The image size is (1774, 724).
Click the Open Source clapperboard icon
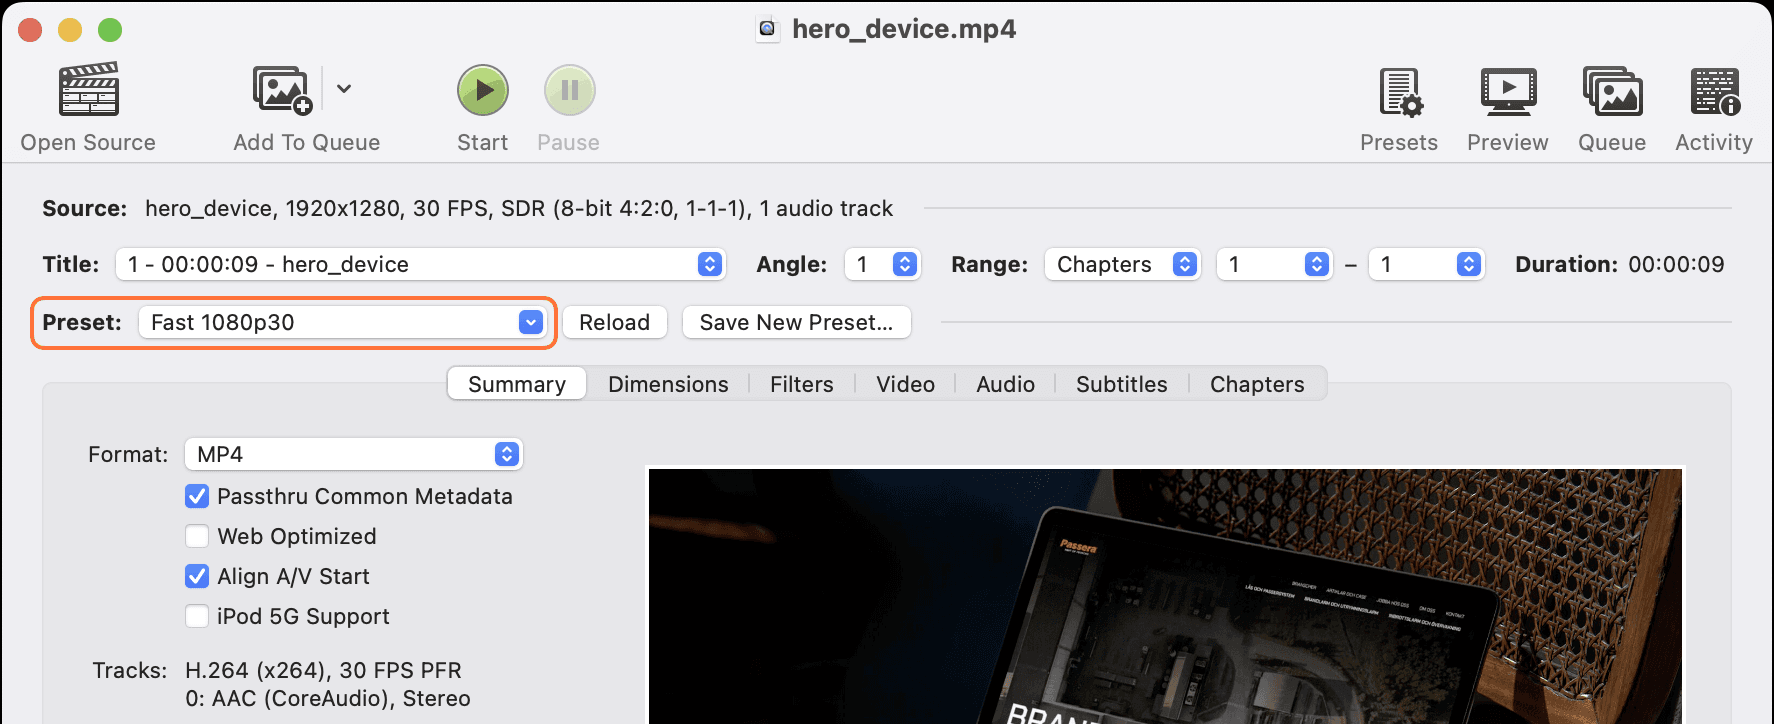click(x=89, y=90)
